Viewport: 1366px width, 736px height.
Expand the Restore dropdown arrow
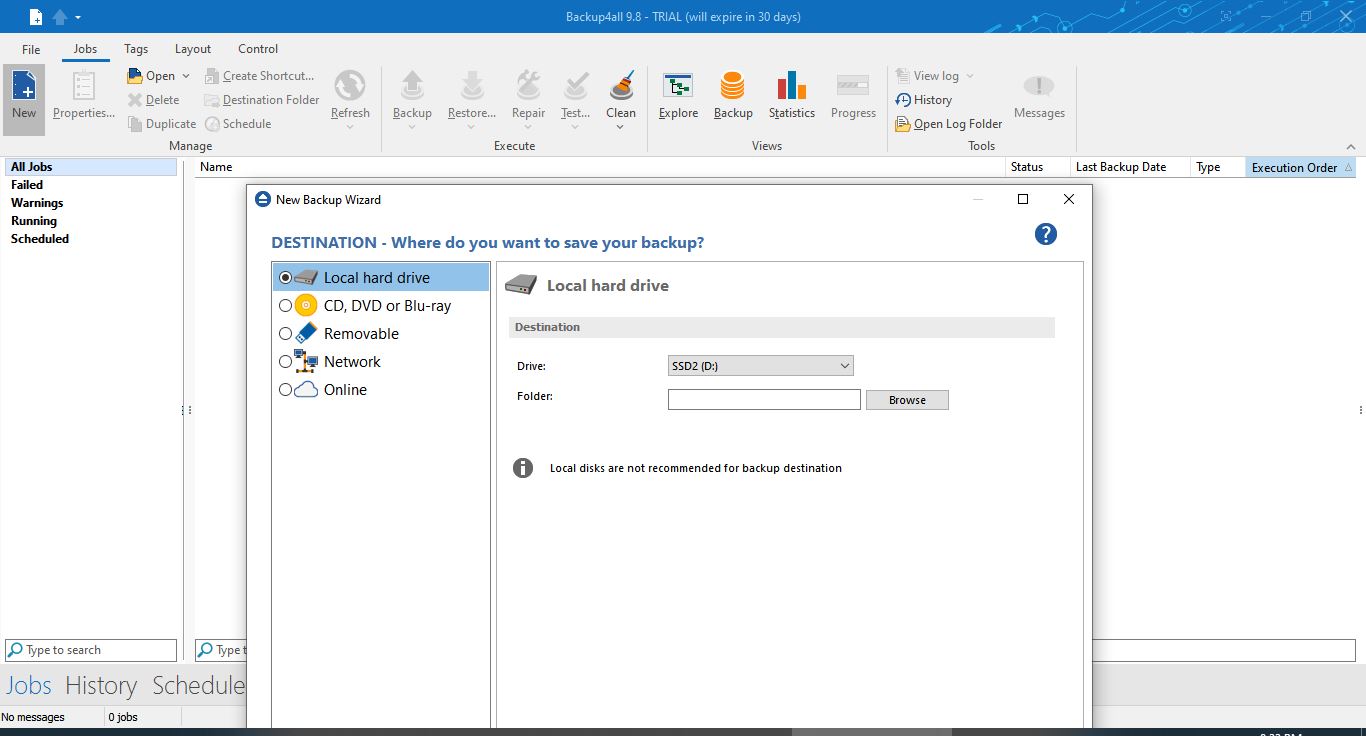pyautogui.click(x=472, y=127)
